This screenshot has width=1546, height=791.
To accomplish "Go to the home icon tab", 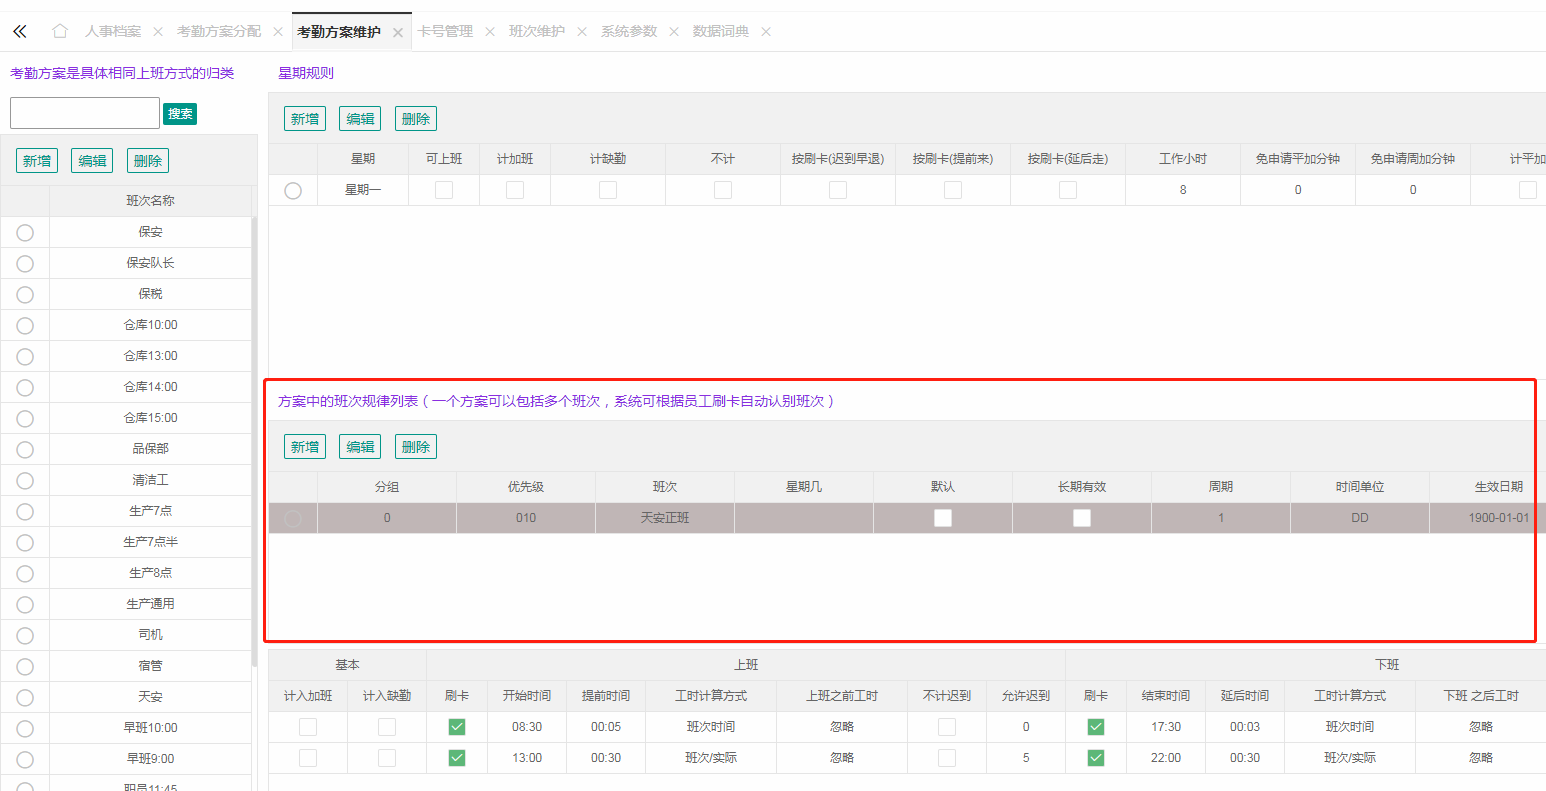I will click(x=60, y=31).
